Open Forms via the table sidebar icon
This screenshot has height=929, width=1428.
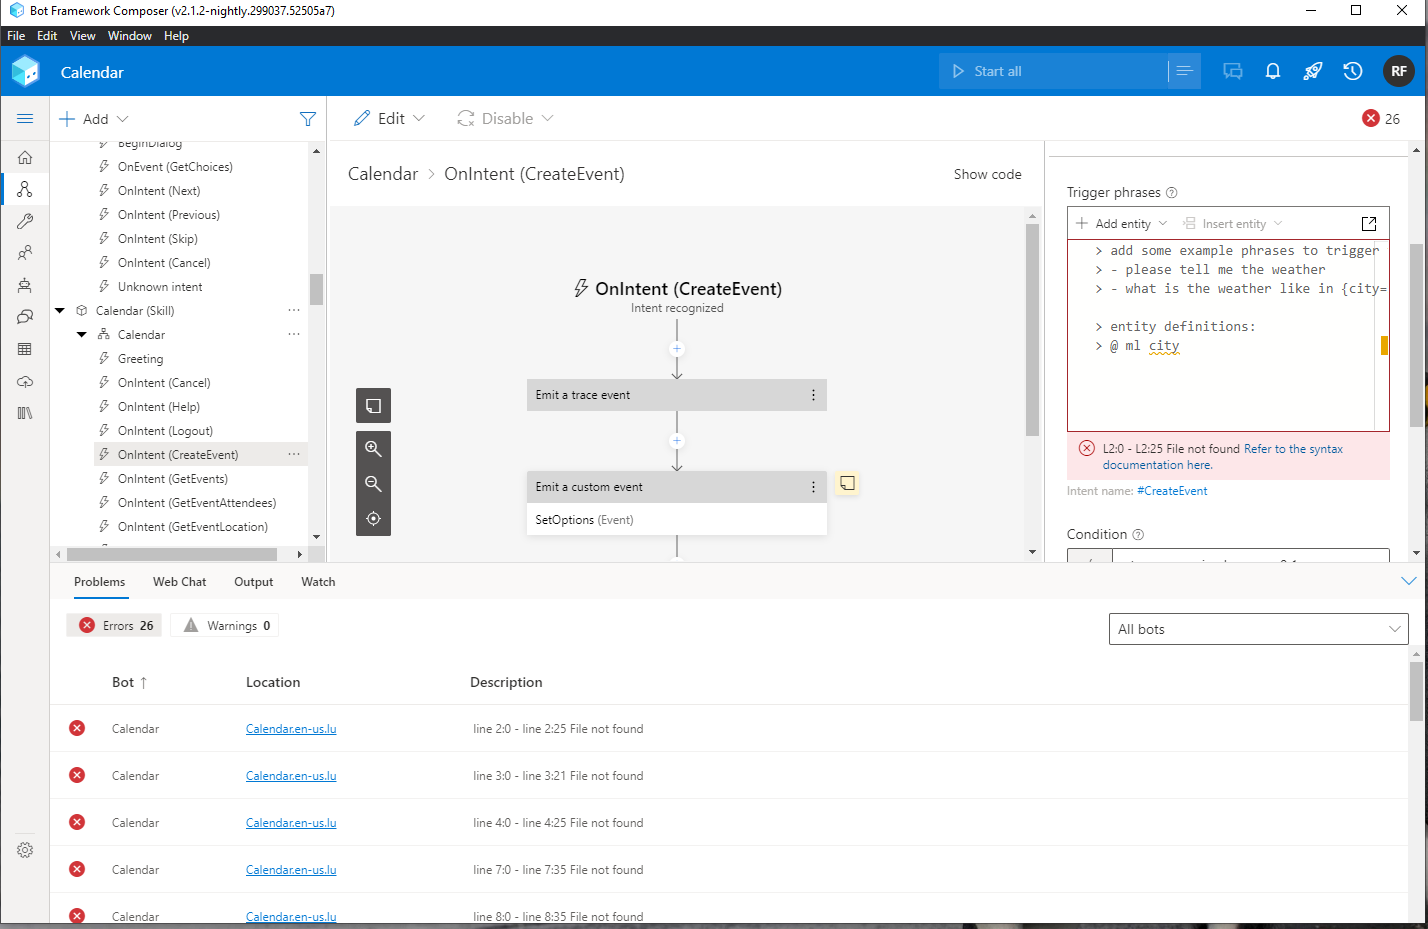(25, 348)
